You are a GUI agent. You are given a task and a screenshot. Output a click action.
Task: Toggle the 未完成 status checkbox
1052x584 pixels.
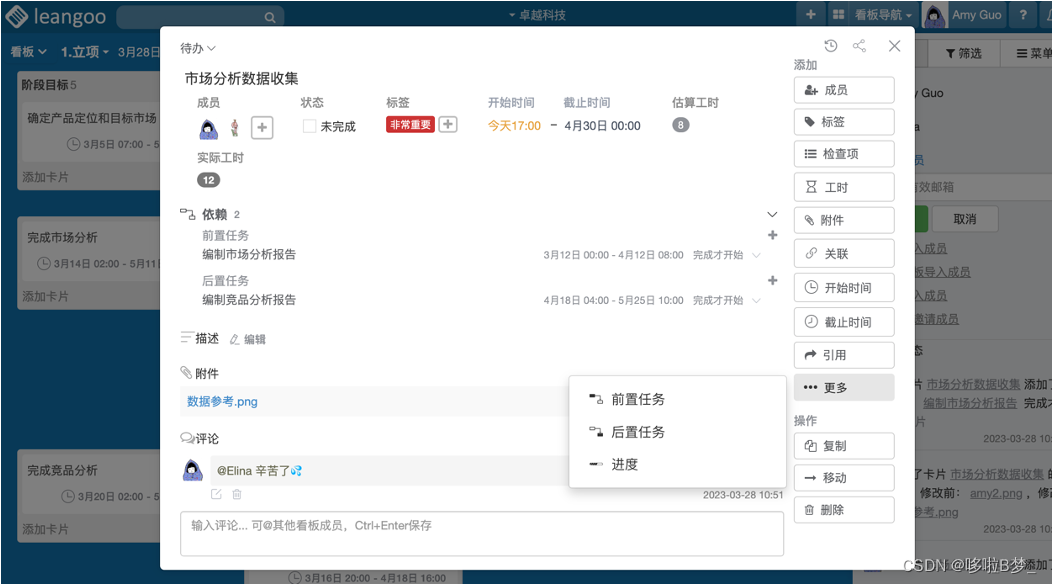point(309,126)
